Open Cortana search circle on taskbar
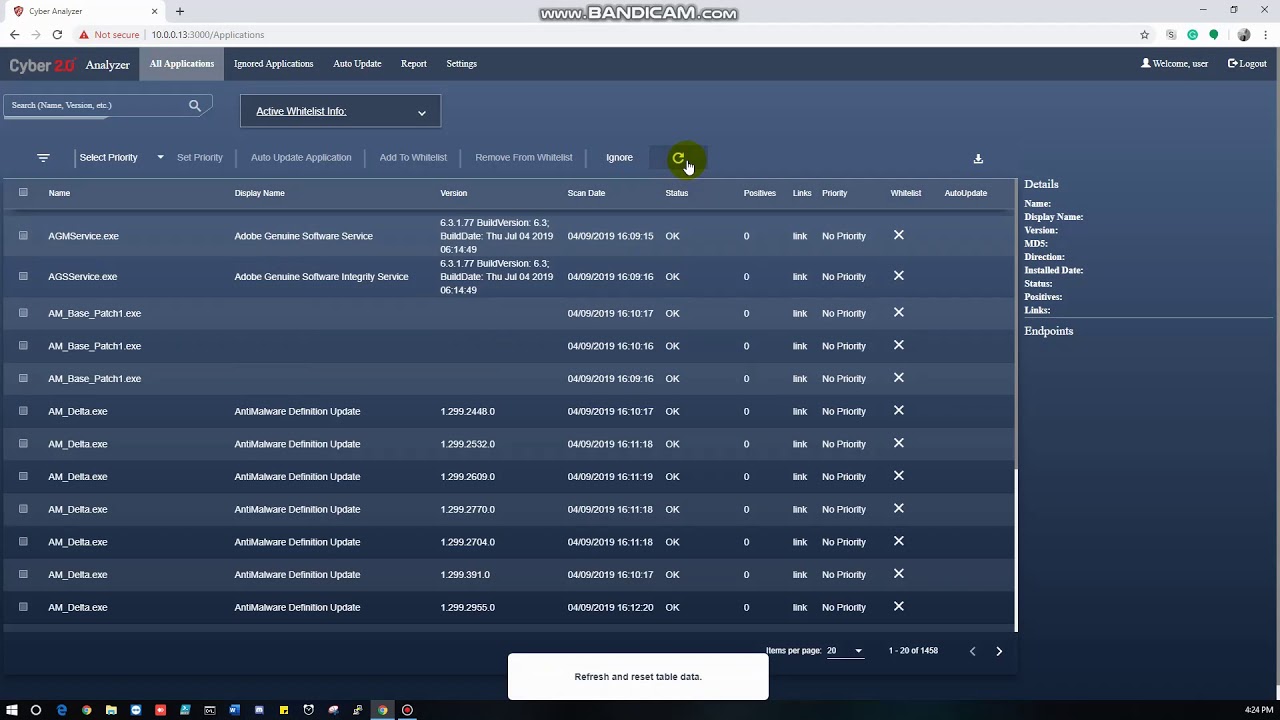1280x720 pixels. tap(36, 710)
